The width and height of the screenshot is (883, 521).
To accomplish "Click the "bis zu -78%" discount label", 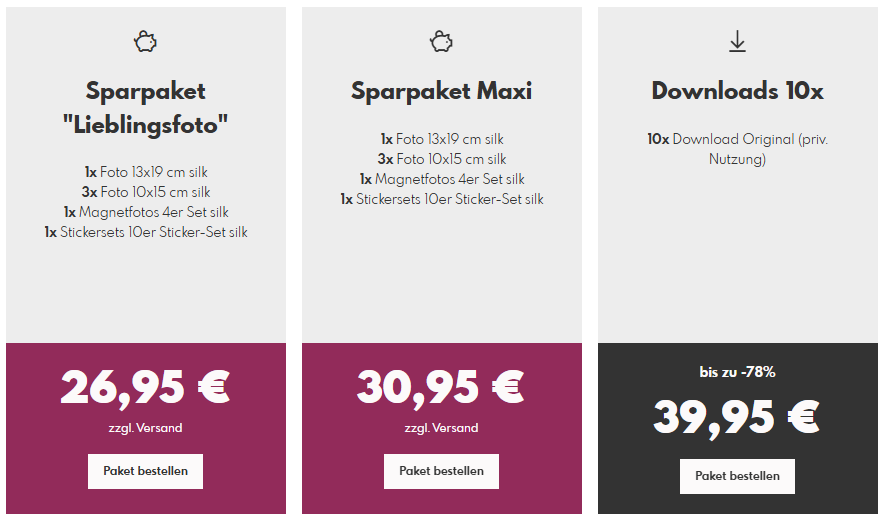I will tap(737, 372).
